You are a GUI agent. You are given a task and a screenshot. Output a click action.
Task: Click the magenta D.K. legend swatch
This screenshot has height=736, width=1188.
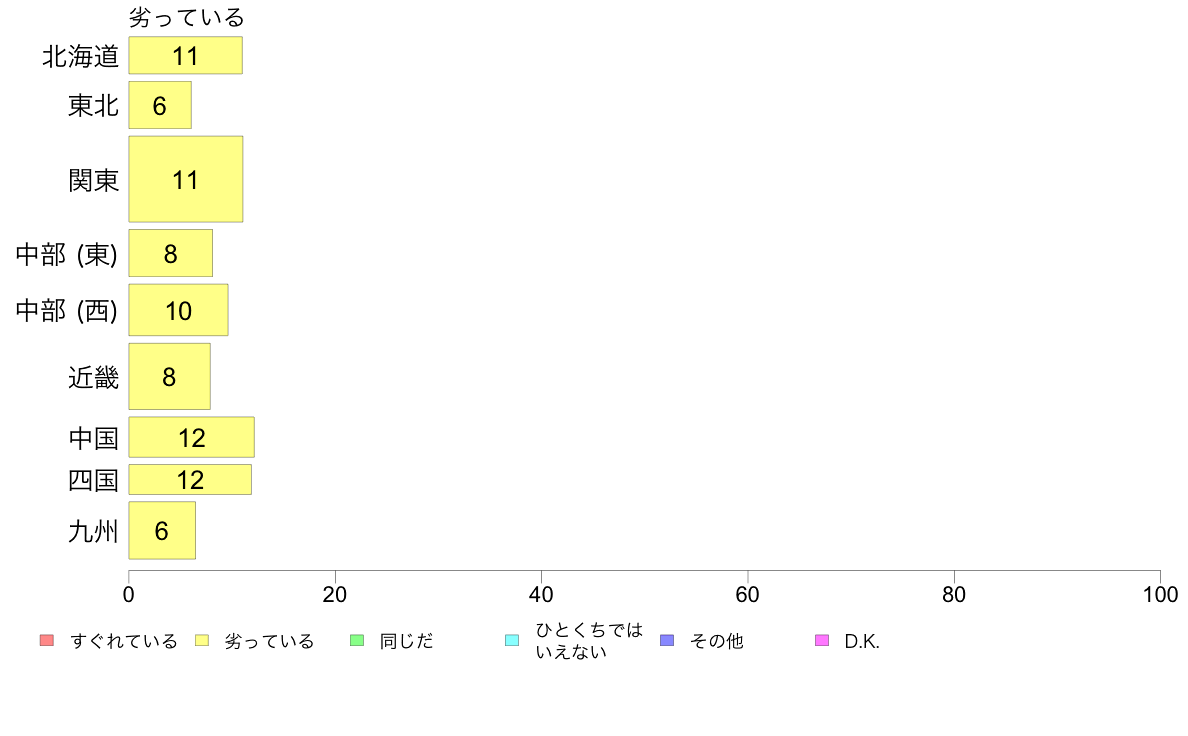[822, 640]
